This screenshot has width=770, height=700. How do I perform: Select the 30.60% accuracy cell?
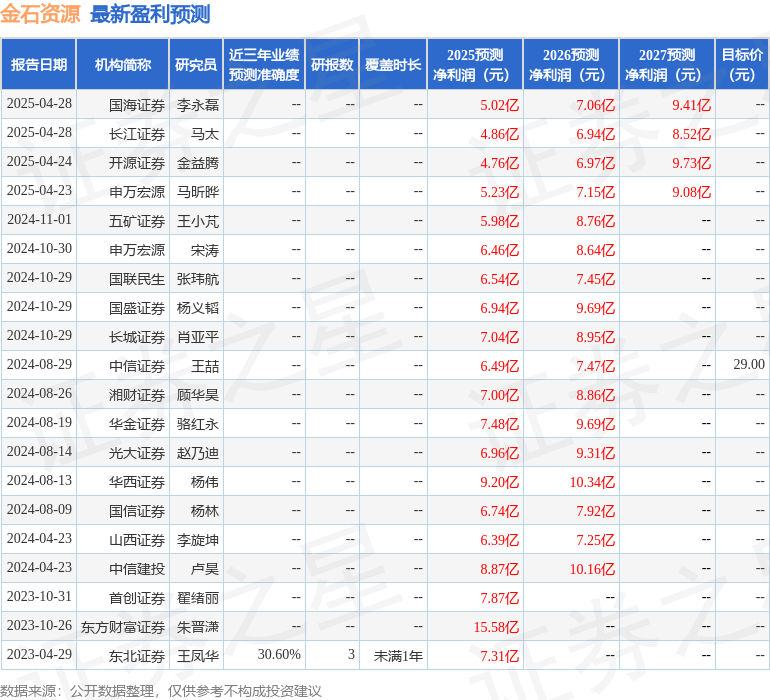[279, 656]
